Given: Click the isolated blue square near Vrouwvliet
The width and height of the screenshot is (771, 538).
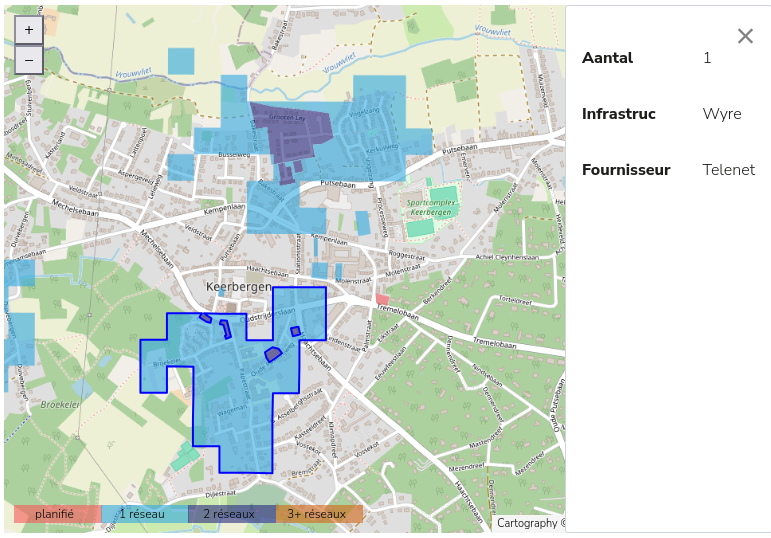Looking at the screenshot, I should 181,61.
